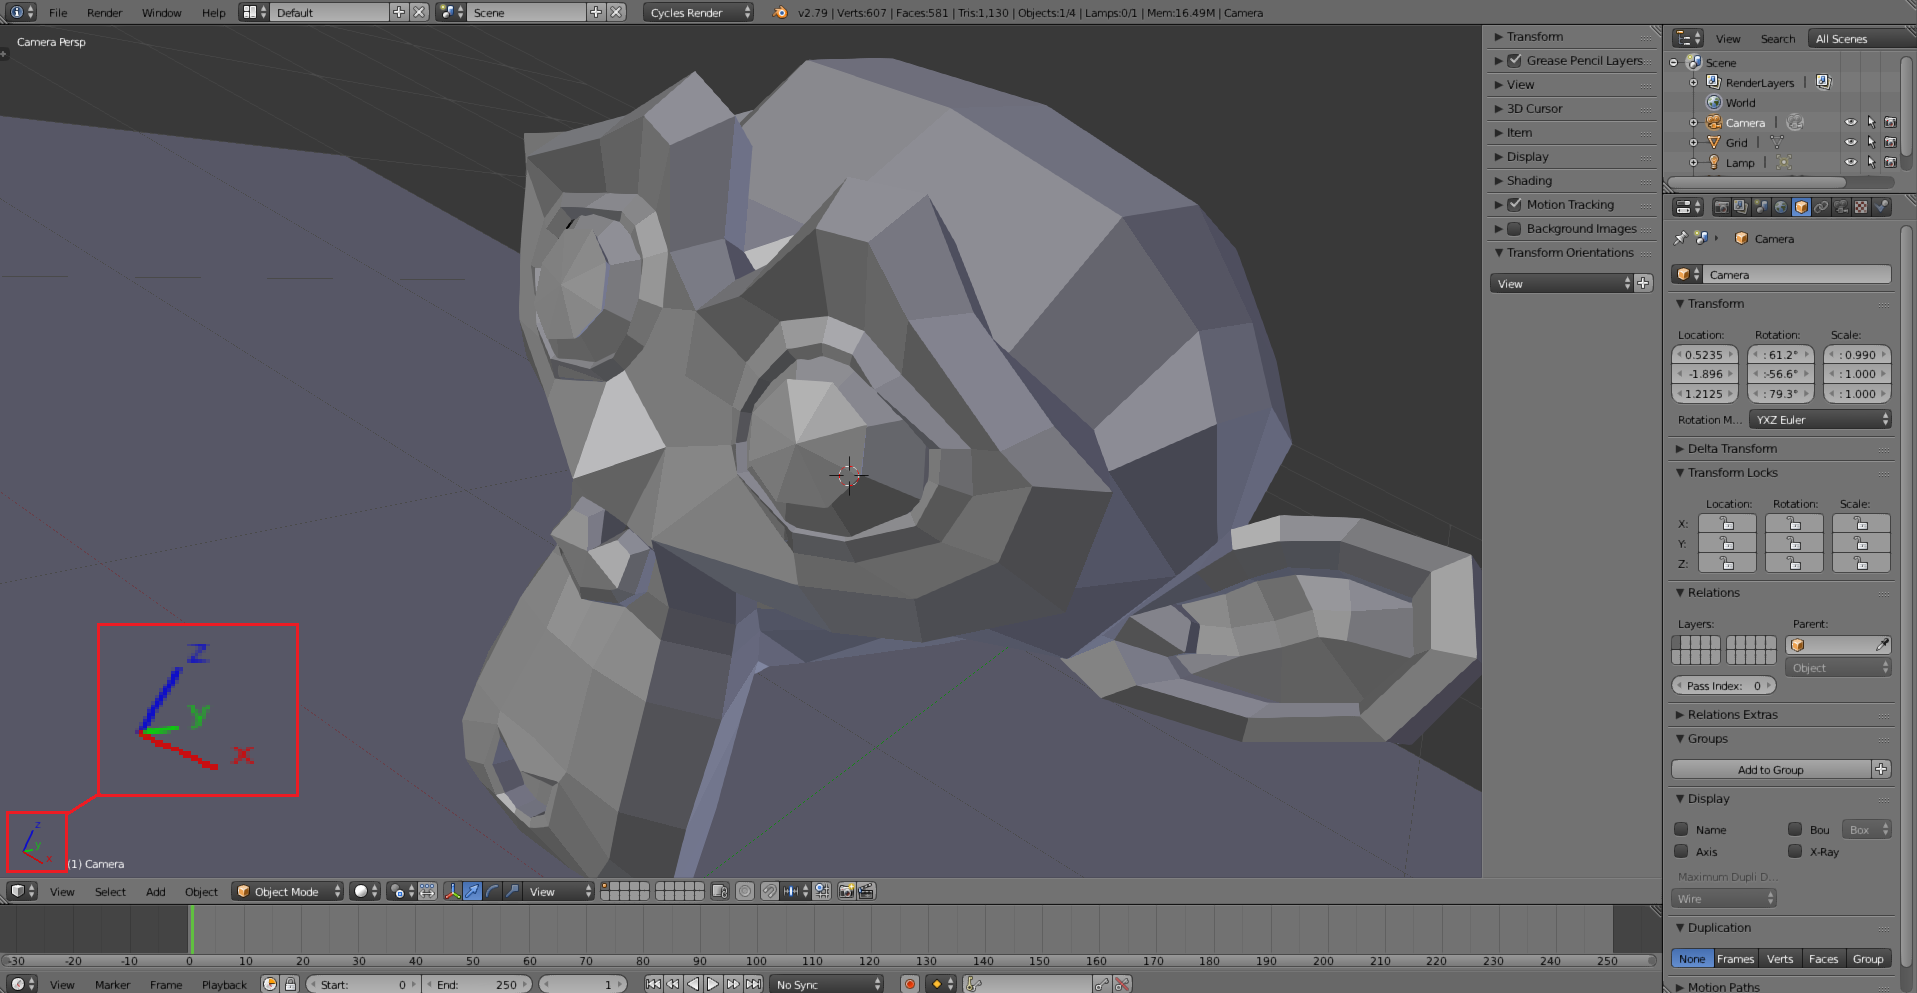This screenshot has width=1917, height=993.
Task: Enable the Background Images checkbox
Action: (1514, 228)
